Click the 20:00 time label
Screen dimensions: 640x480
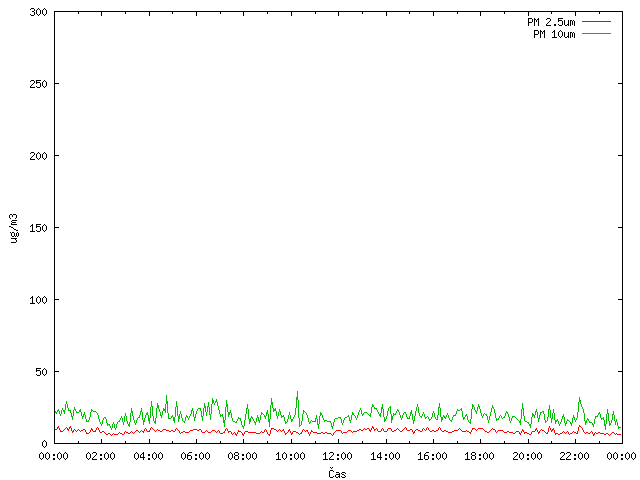pyautogui.click(x=527, y=456)
